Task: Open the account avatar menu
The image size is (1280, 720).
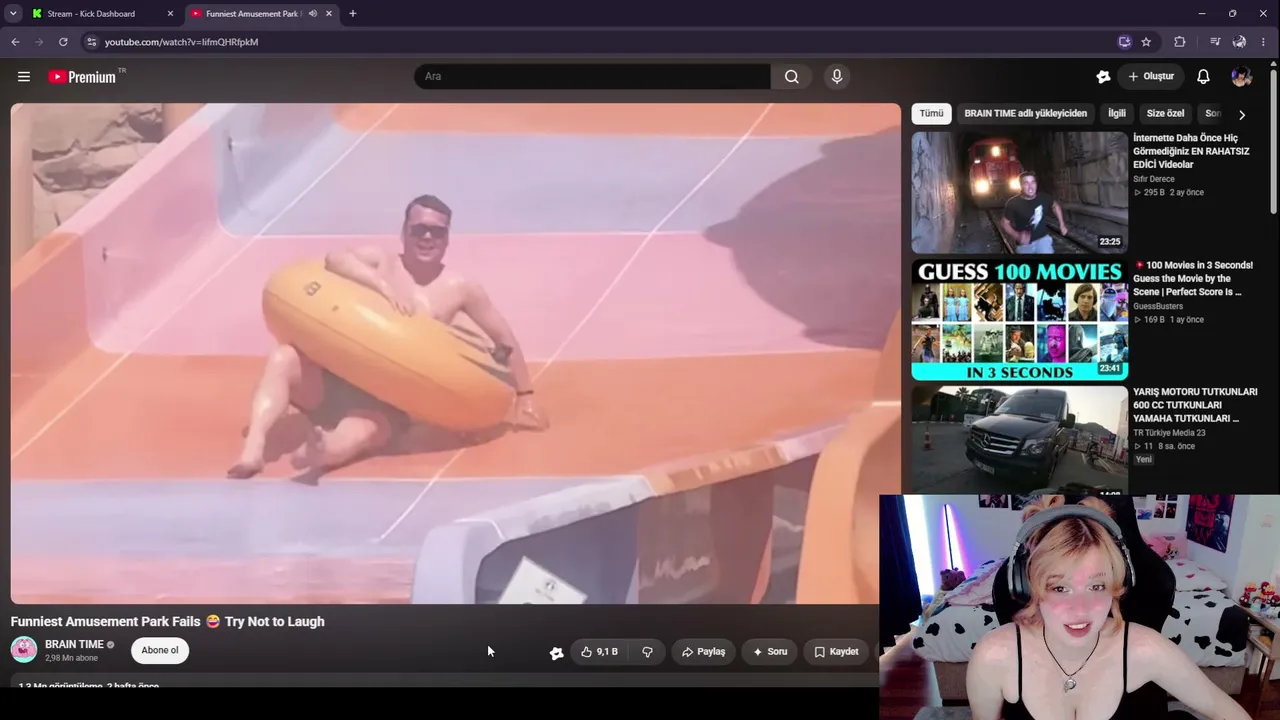Action: pyautogui.click(x=1241, y=77)
